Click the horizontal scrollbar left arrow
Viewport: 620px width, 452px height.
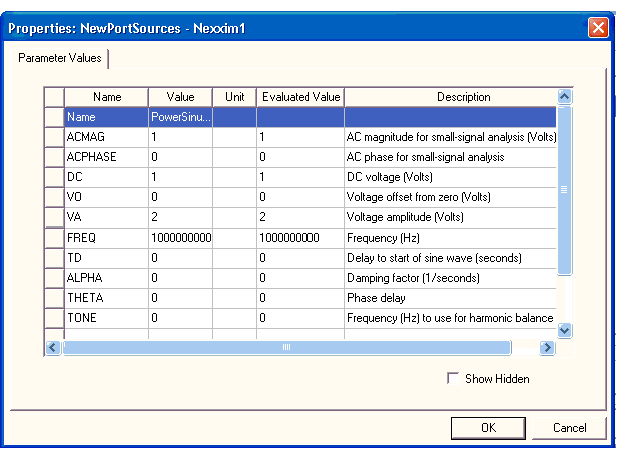click(x=53, y=348)
